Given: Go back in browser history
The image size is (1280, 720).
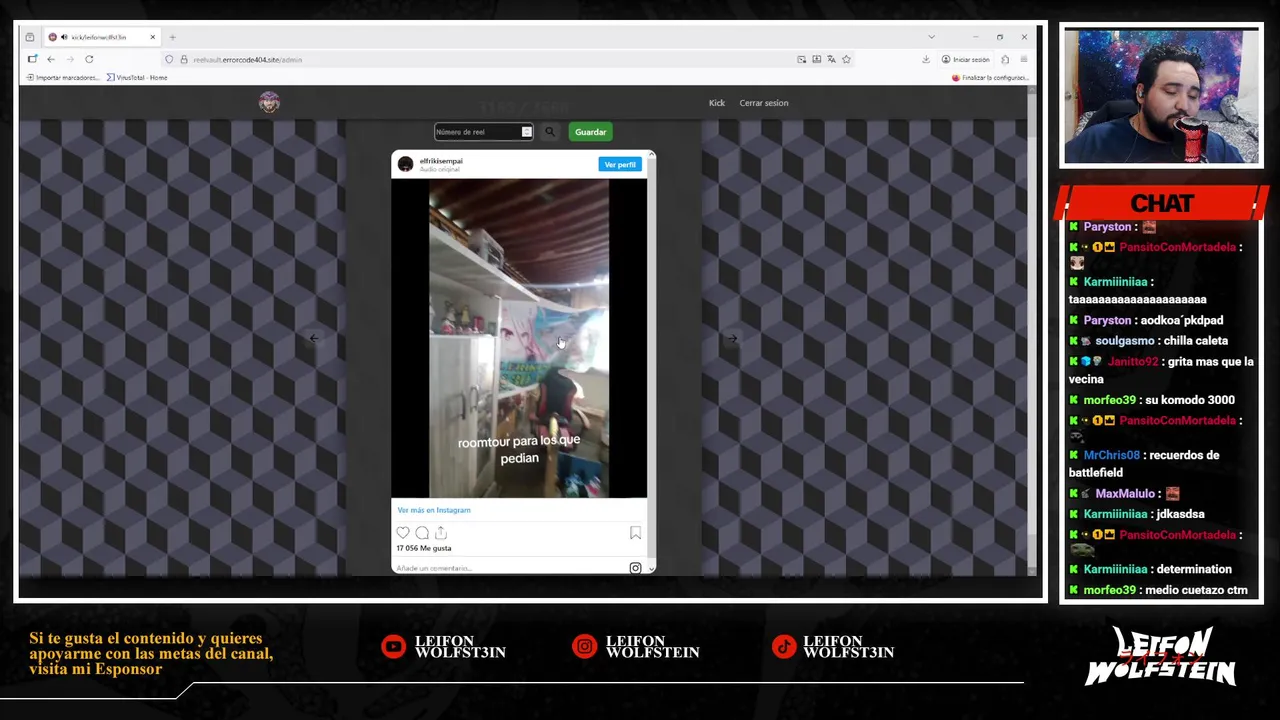Looking at the screenshot, I should [x=51, y=59].
